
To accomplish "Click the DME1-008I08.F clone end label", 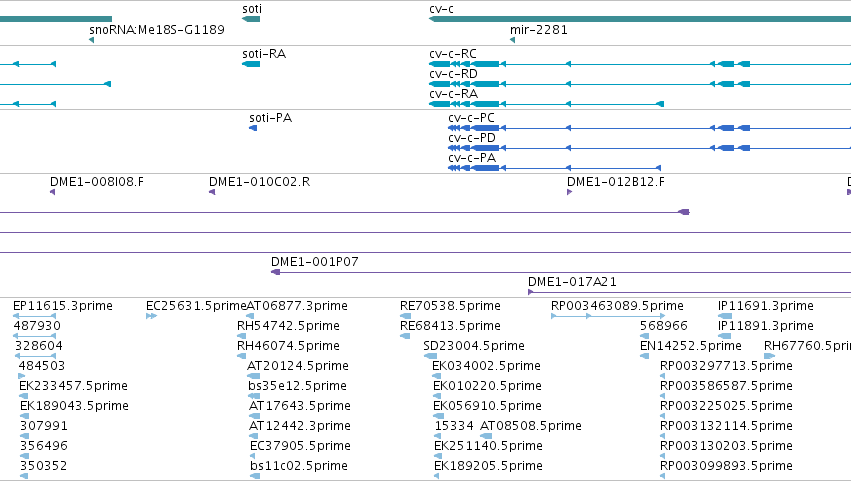I will (x=97, y=182).
